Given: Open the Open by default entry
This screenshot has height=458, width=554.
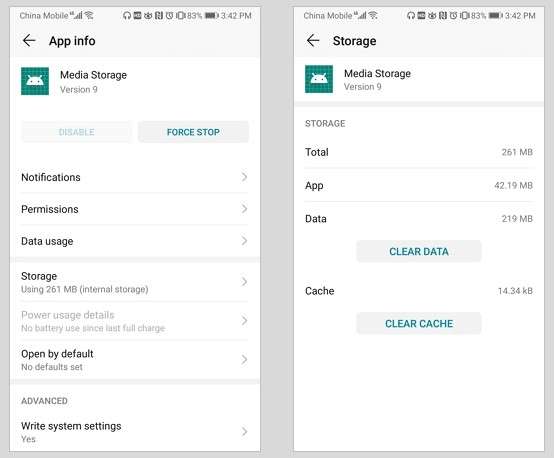Looking at the screenshot, I should coord(135,360).
